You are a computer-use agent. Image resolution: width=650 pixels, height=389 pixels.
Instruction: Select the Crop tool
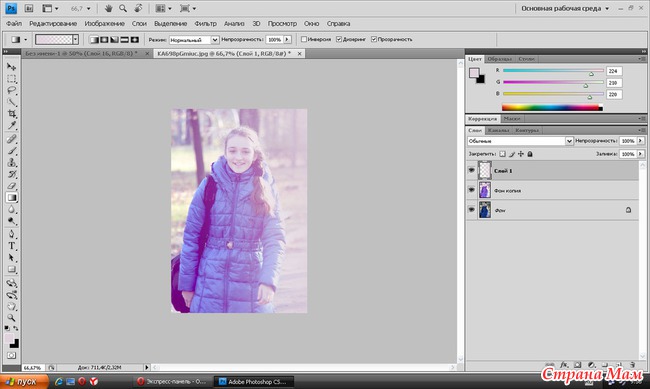point(12,114)
